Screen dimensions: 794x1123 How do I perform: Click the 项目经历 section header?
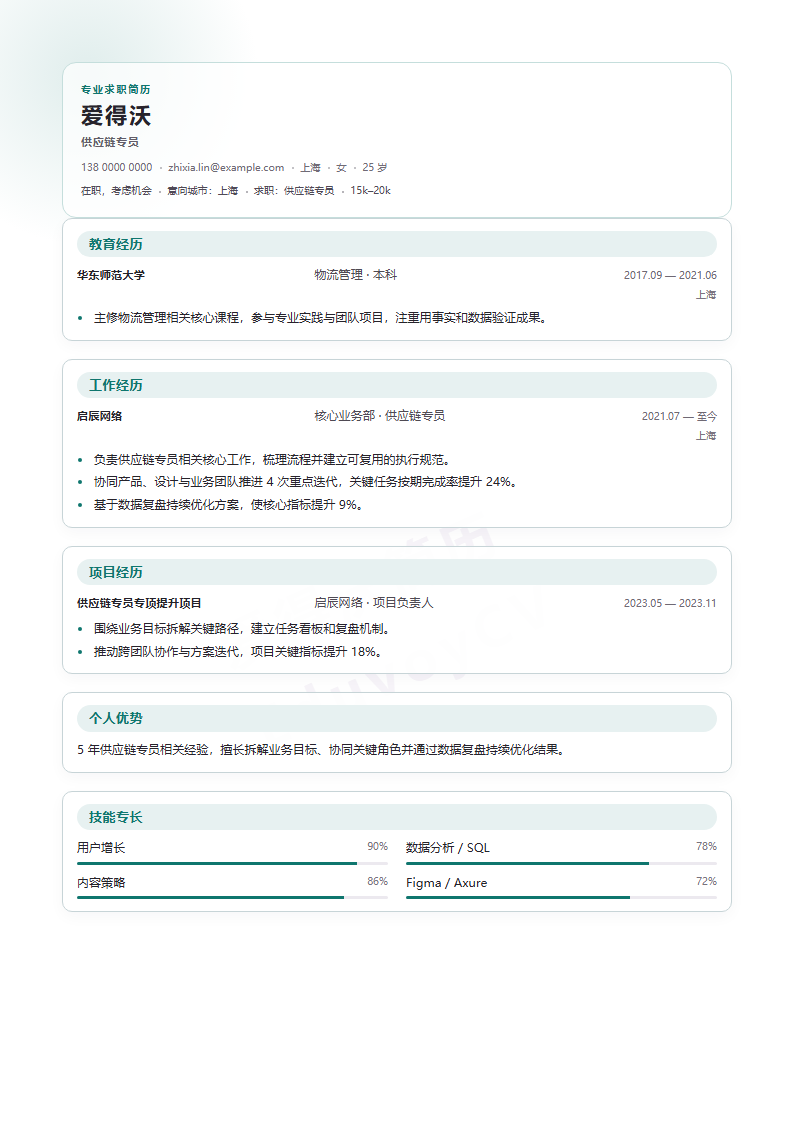[397, 572]
